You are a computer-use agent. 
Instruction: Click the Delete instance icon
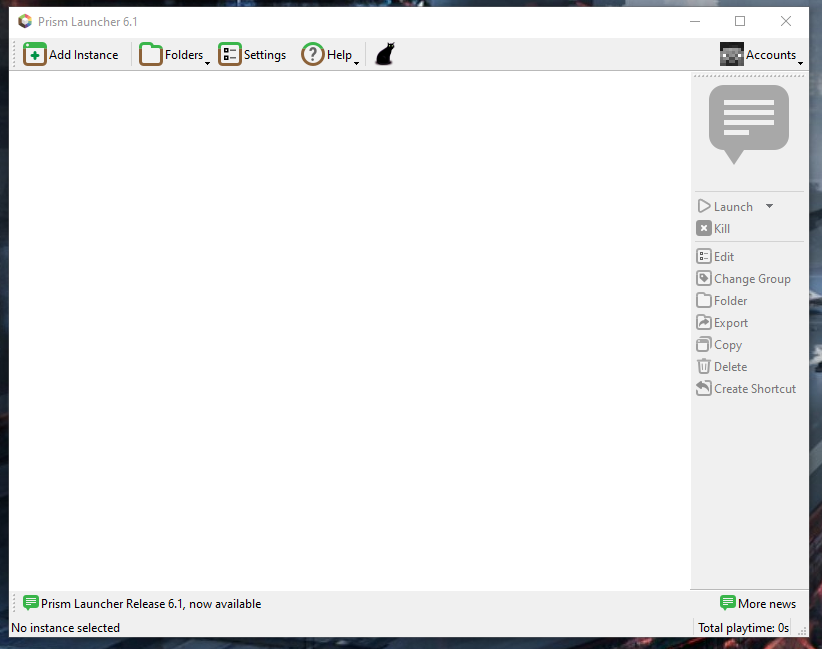pyautogui.click(x=702, y=366)
